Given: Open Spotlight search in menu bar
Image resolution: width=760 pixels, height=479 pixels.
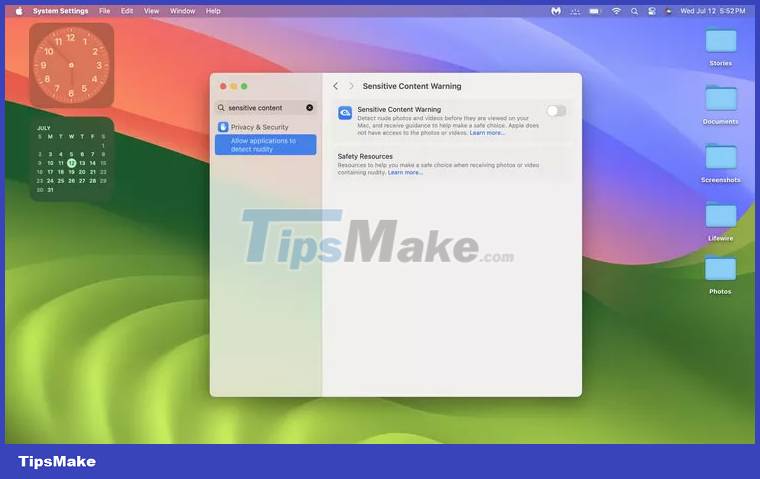Looking at the screenshot, I should pos(634,11).
